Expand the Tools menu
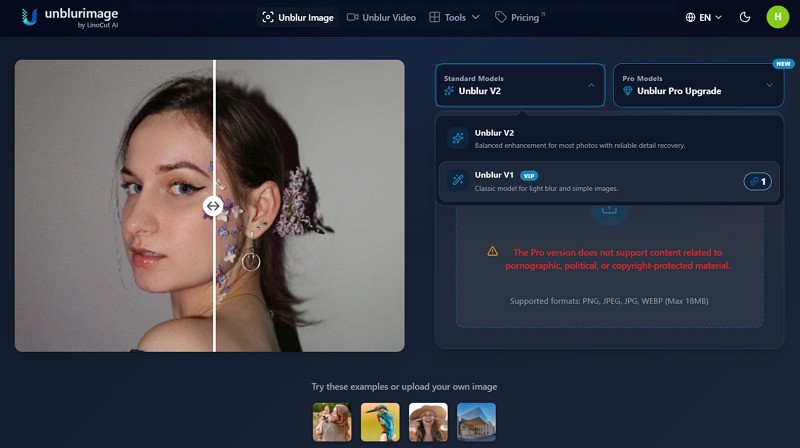 pyautogui.click(x=454, y=17)
